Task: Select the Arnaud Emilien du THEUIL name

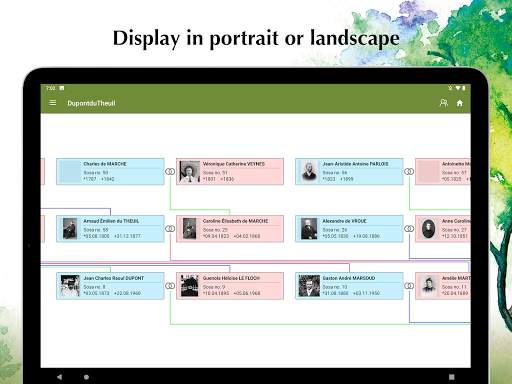Action: click(111, 221)
